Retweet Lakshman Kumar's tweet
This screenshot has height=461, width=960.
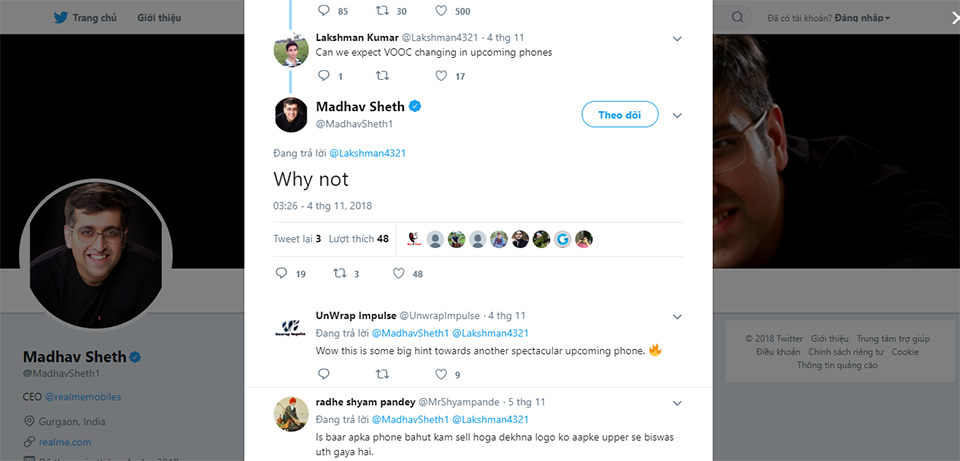coord(382,76)
